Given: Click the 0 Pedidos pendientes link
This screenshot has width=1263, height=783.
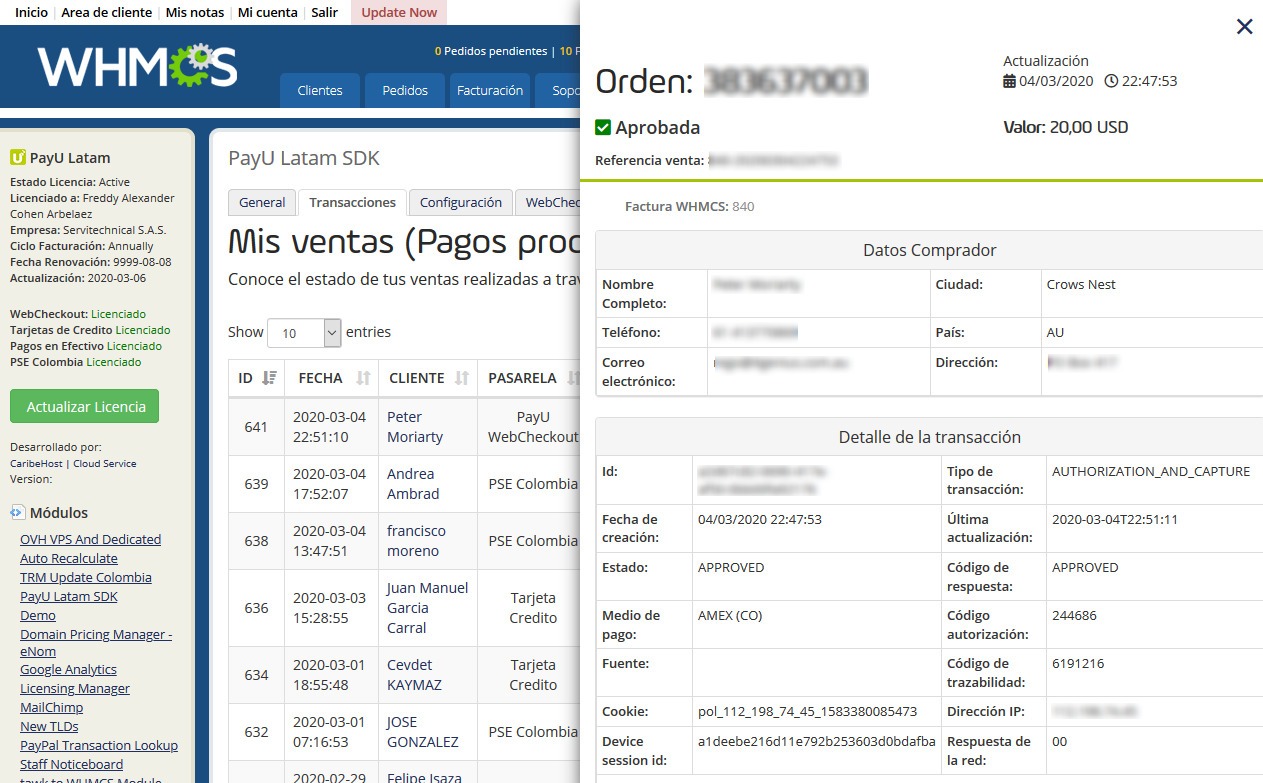Looking at the screenshot, I should 490,51.
